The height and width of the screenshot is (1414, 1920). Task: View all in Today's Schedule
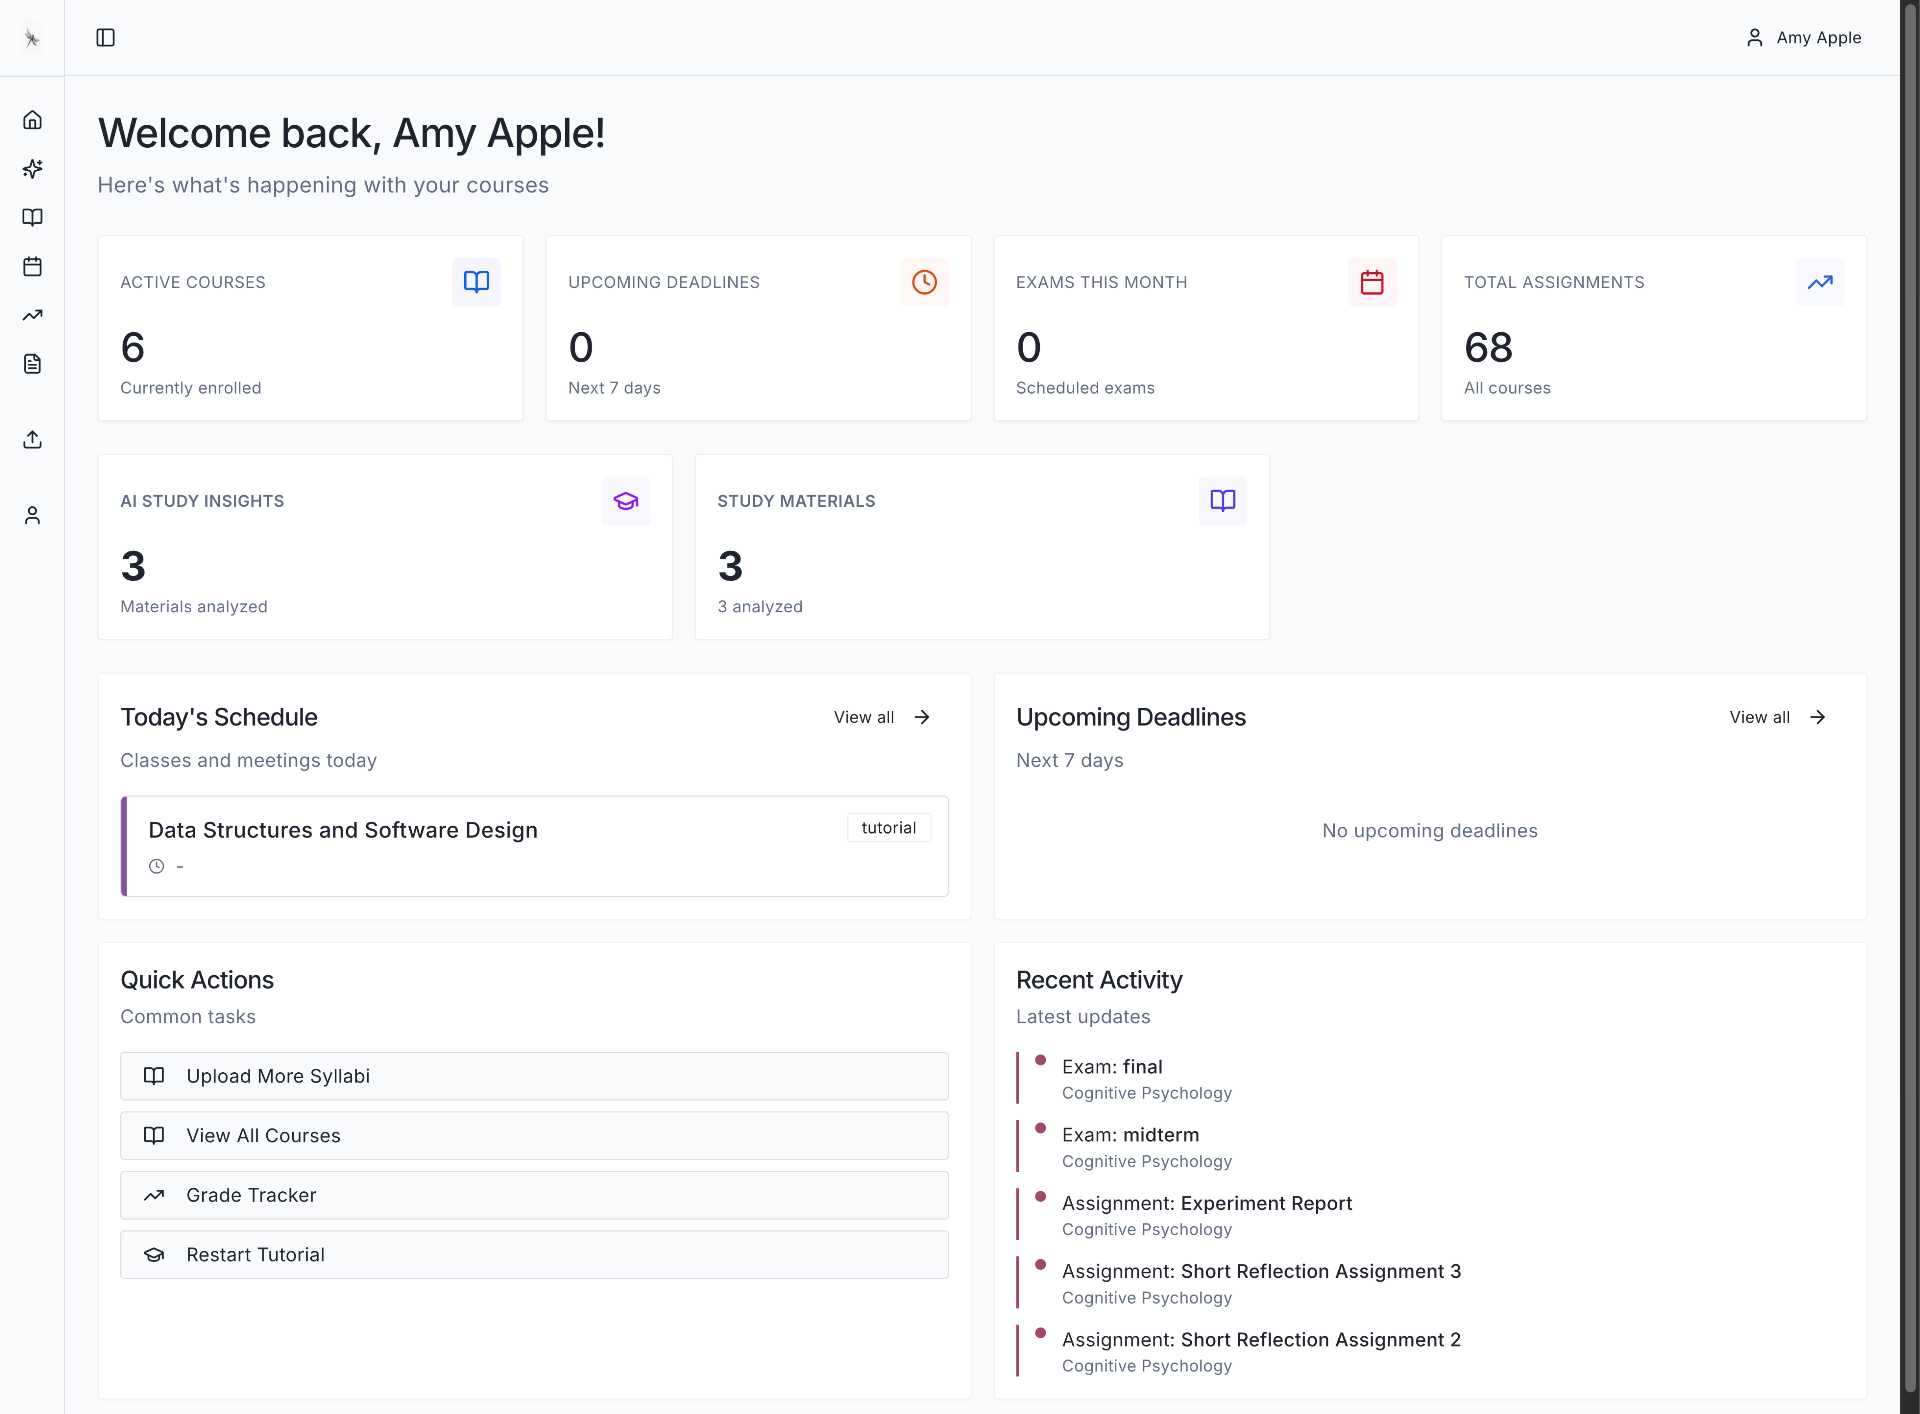882,717
